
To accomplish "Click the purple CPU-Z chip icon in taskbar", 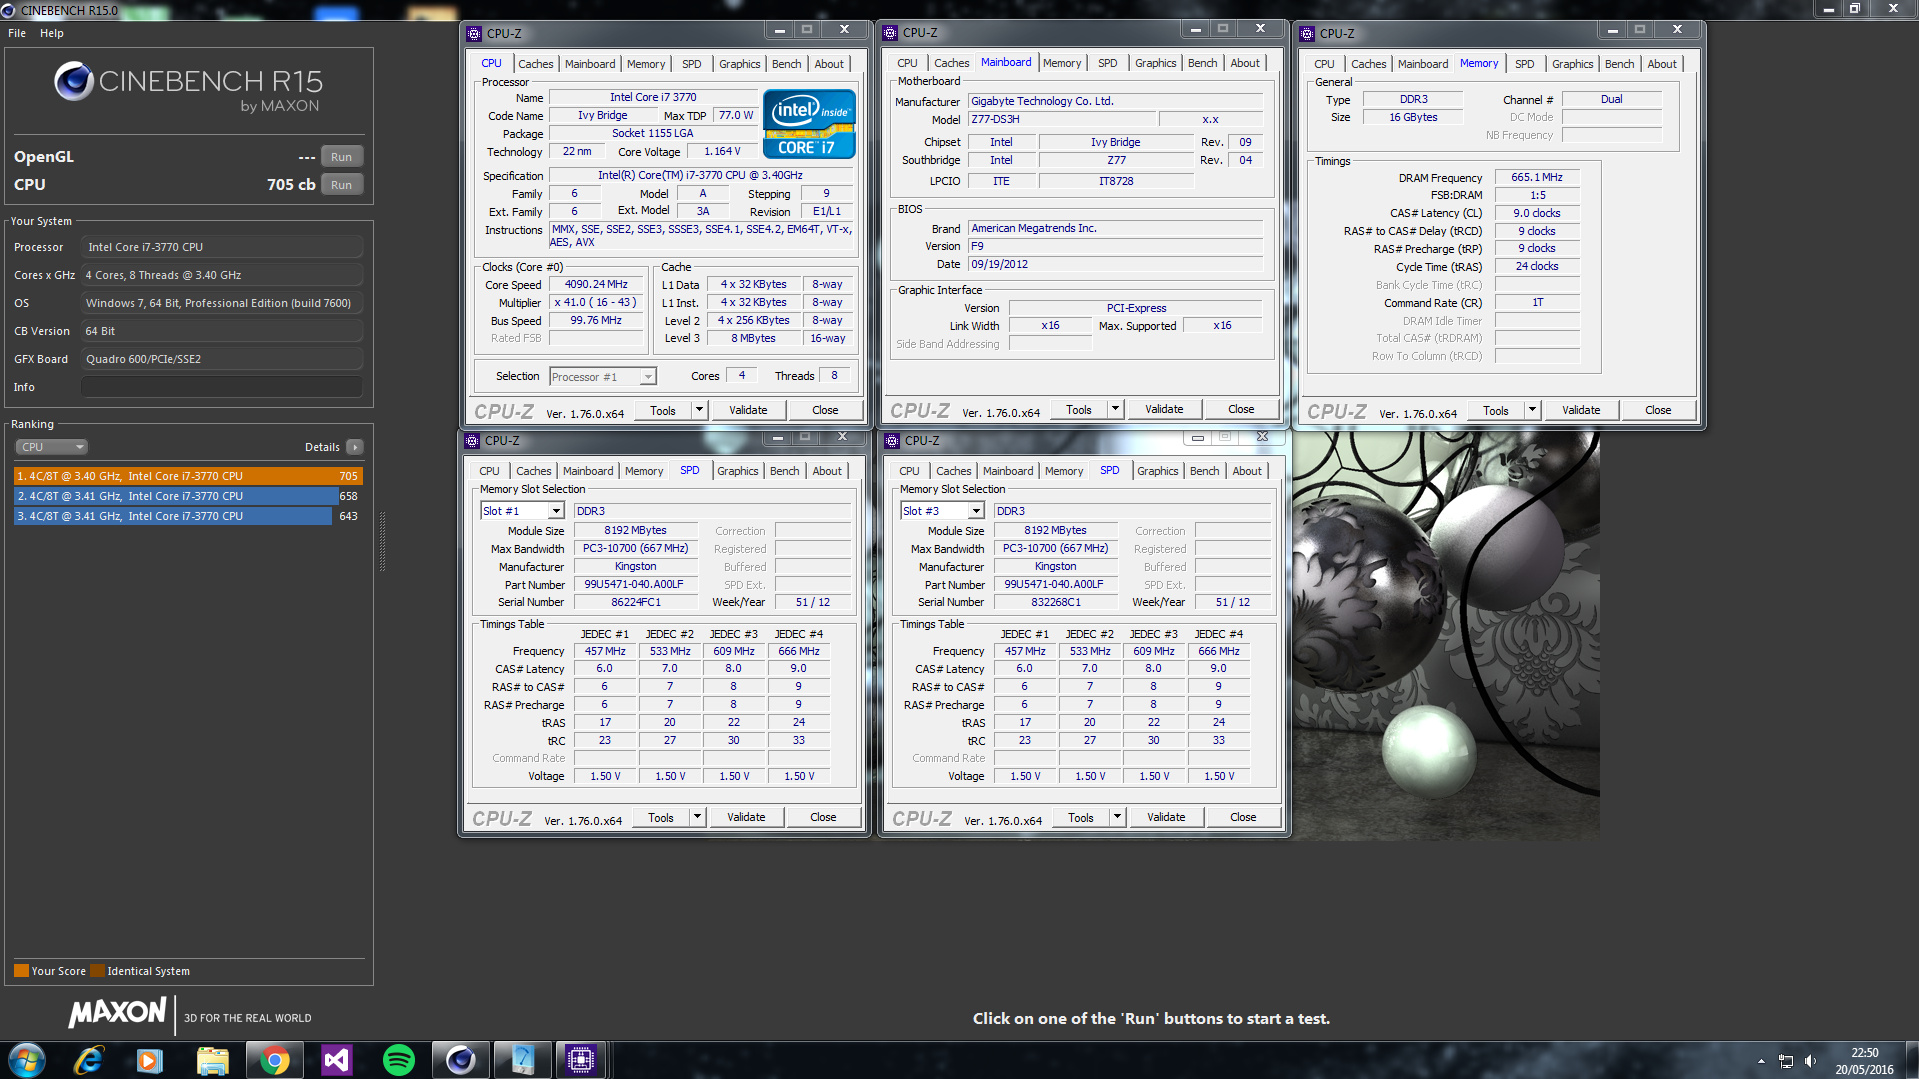I will (x=581, y=1060).
